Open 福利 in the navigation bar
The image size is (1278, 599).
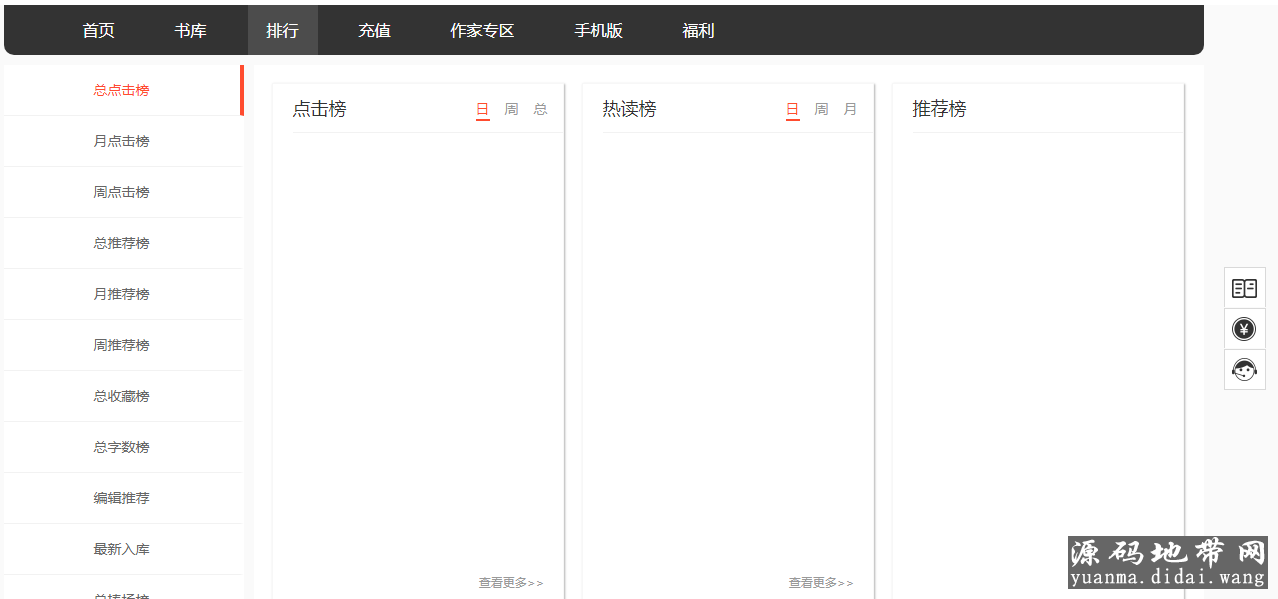point(698,31)
